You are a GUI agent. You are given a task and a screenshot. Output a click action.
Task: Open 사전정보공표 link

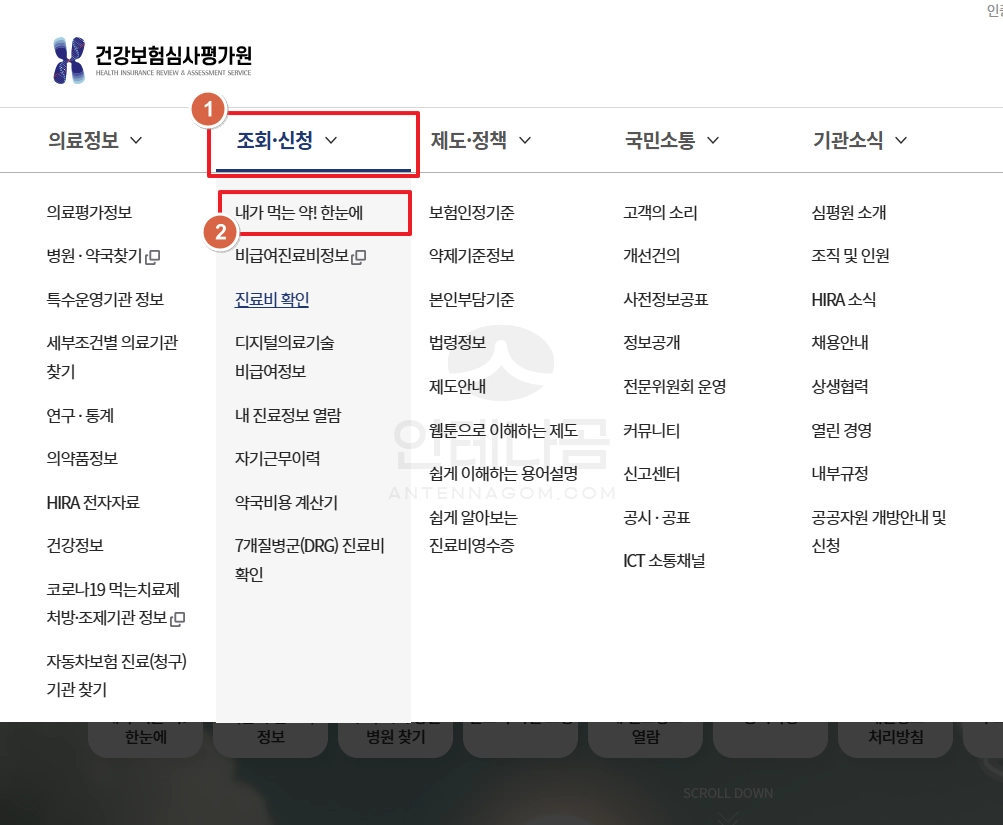point(666,299)
